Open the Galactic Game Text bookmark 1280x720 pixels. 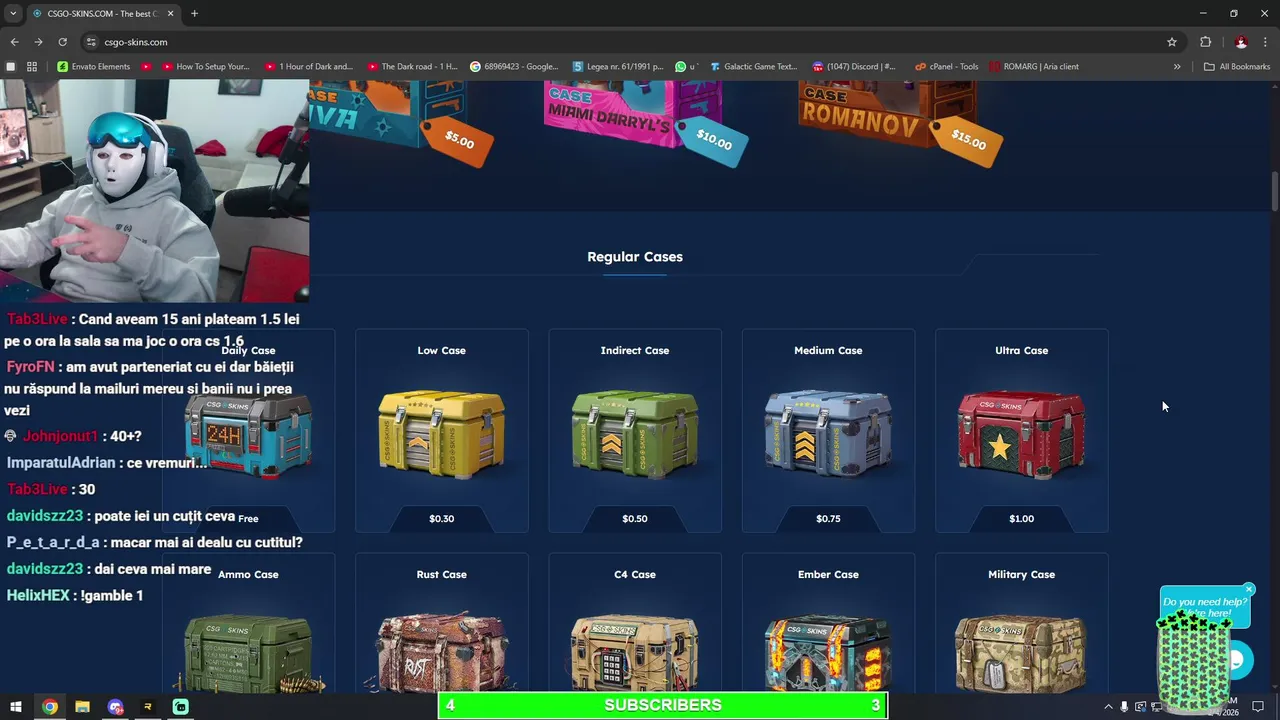[x=753, y=67]
